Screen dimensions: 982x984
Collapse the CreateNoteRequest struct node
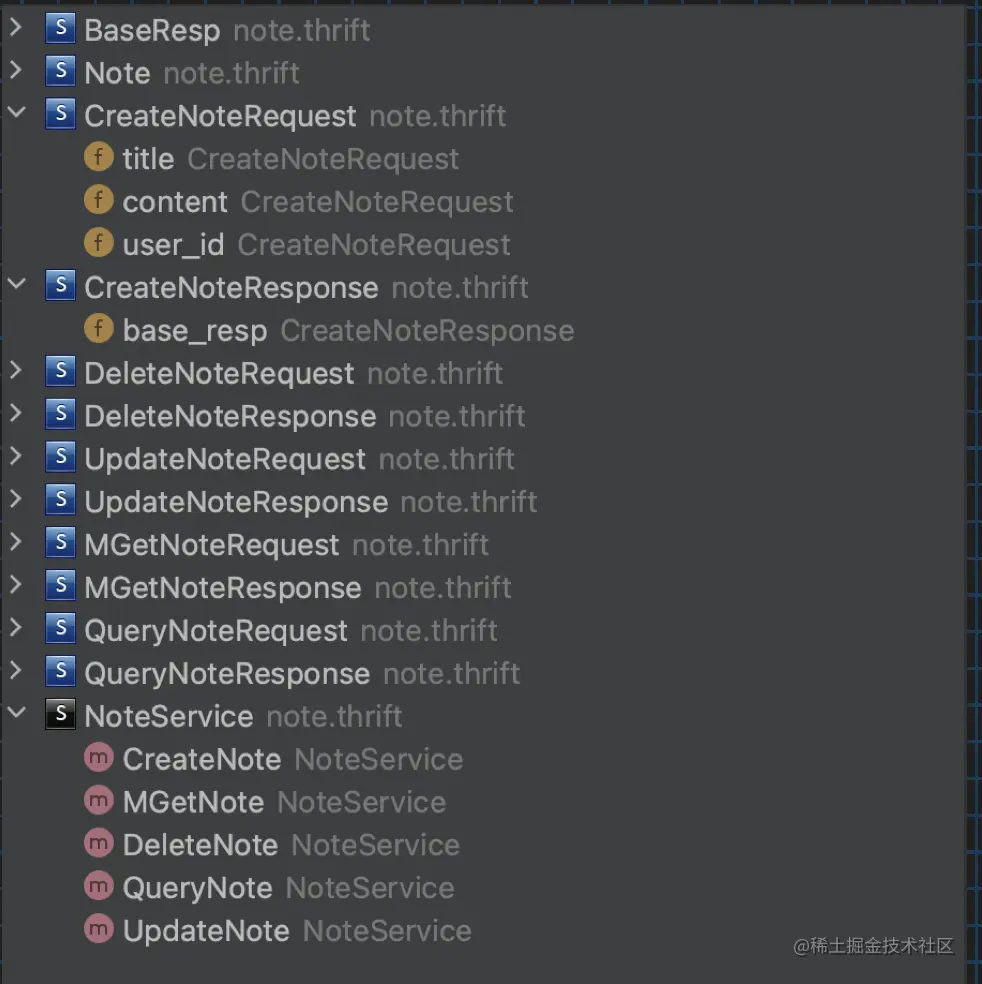pyautogui.click(x=16, y=115)
